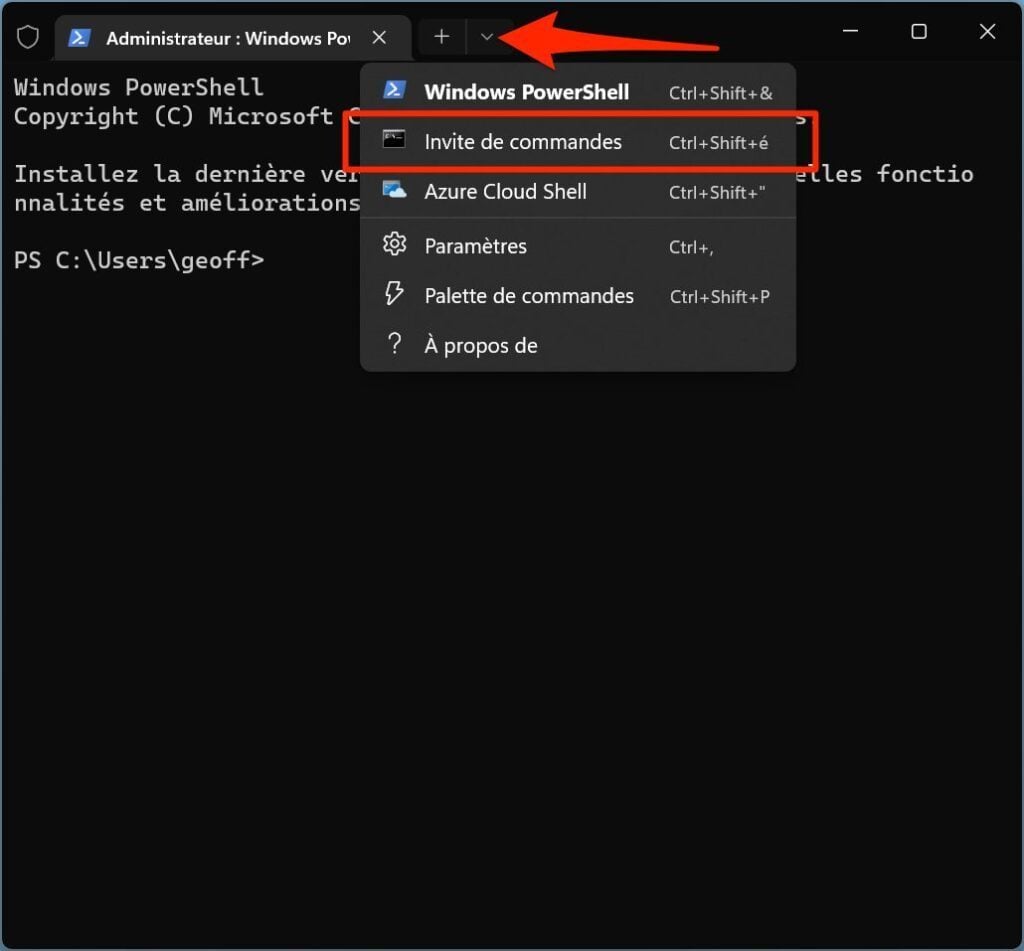Viewport: 1024px width, 951px height.
Task: Open Palette de commandes entry
Action: coord(578,296)
